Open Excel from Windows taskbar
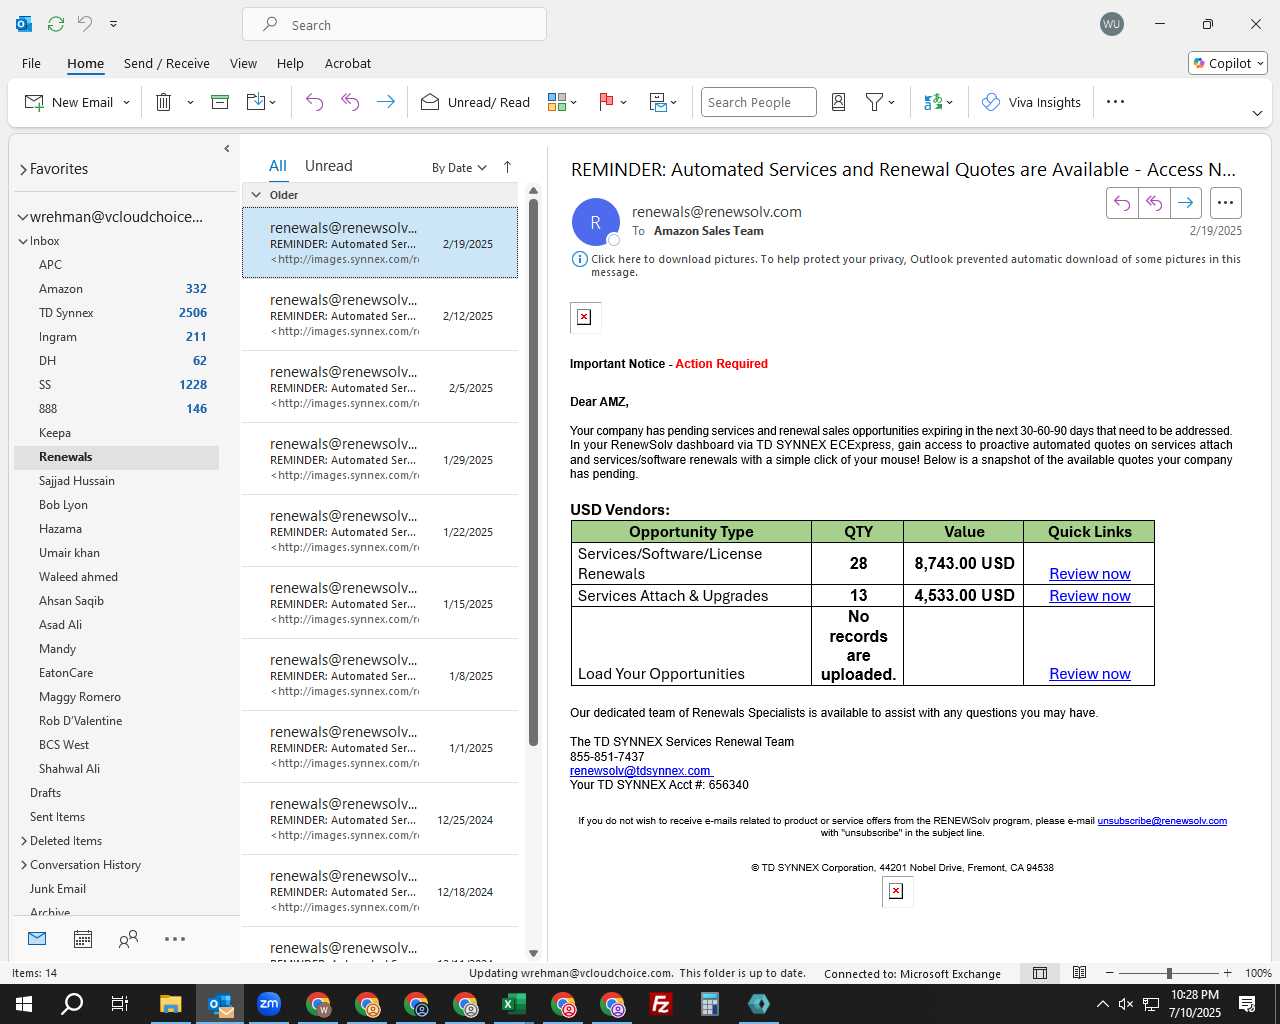Viewport: 1280px width, 1024px height. click(x=514, y=1004)
